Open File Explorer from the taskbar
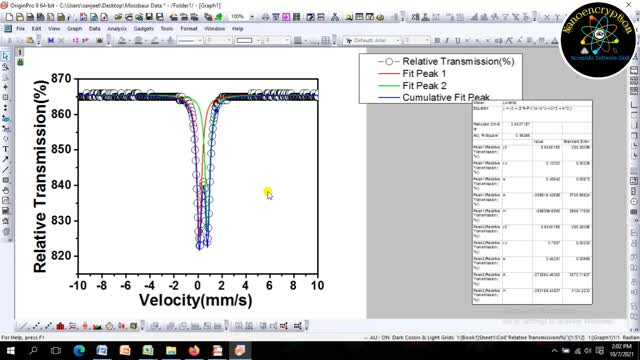 171,350
